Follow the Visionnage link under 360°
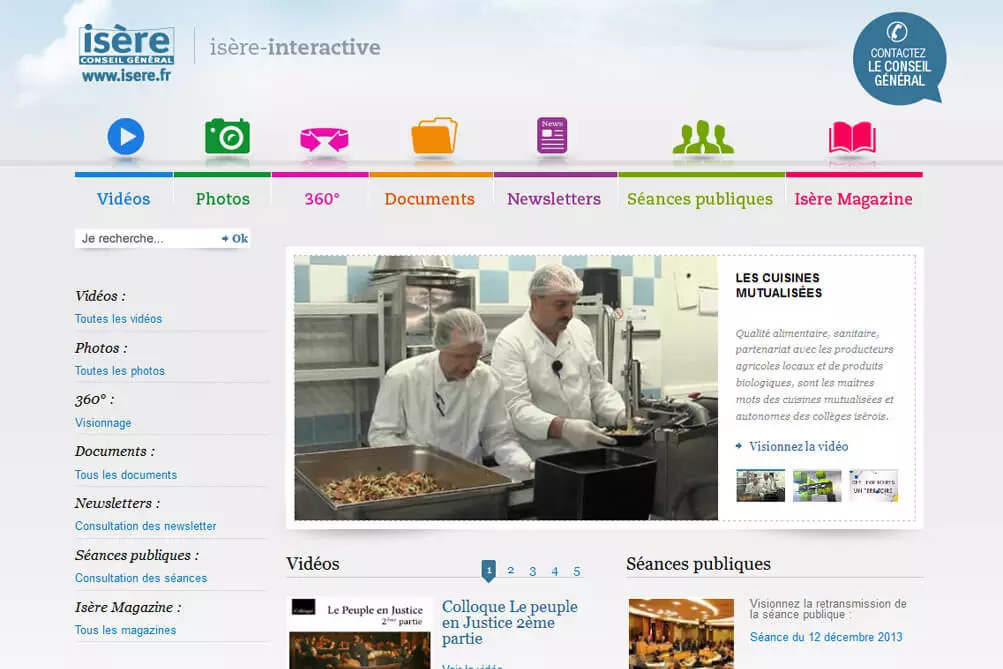Screen dimensions: 1003x669 (103, 423)
